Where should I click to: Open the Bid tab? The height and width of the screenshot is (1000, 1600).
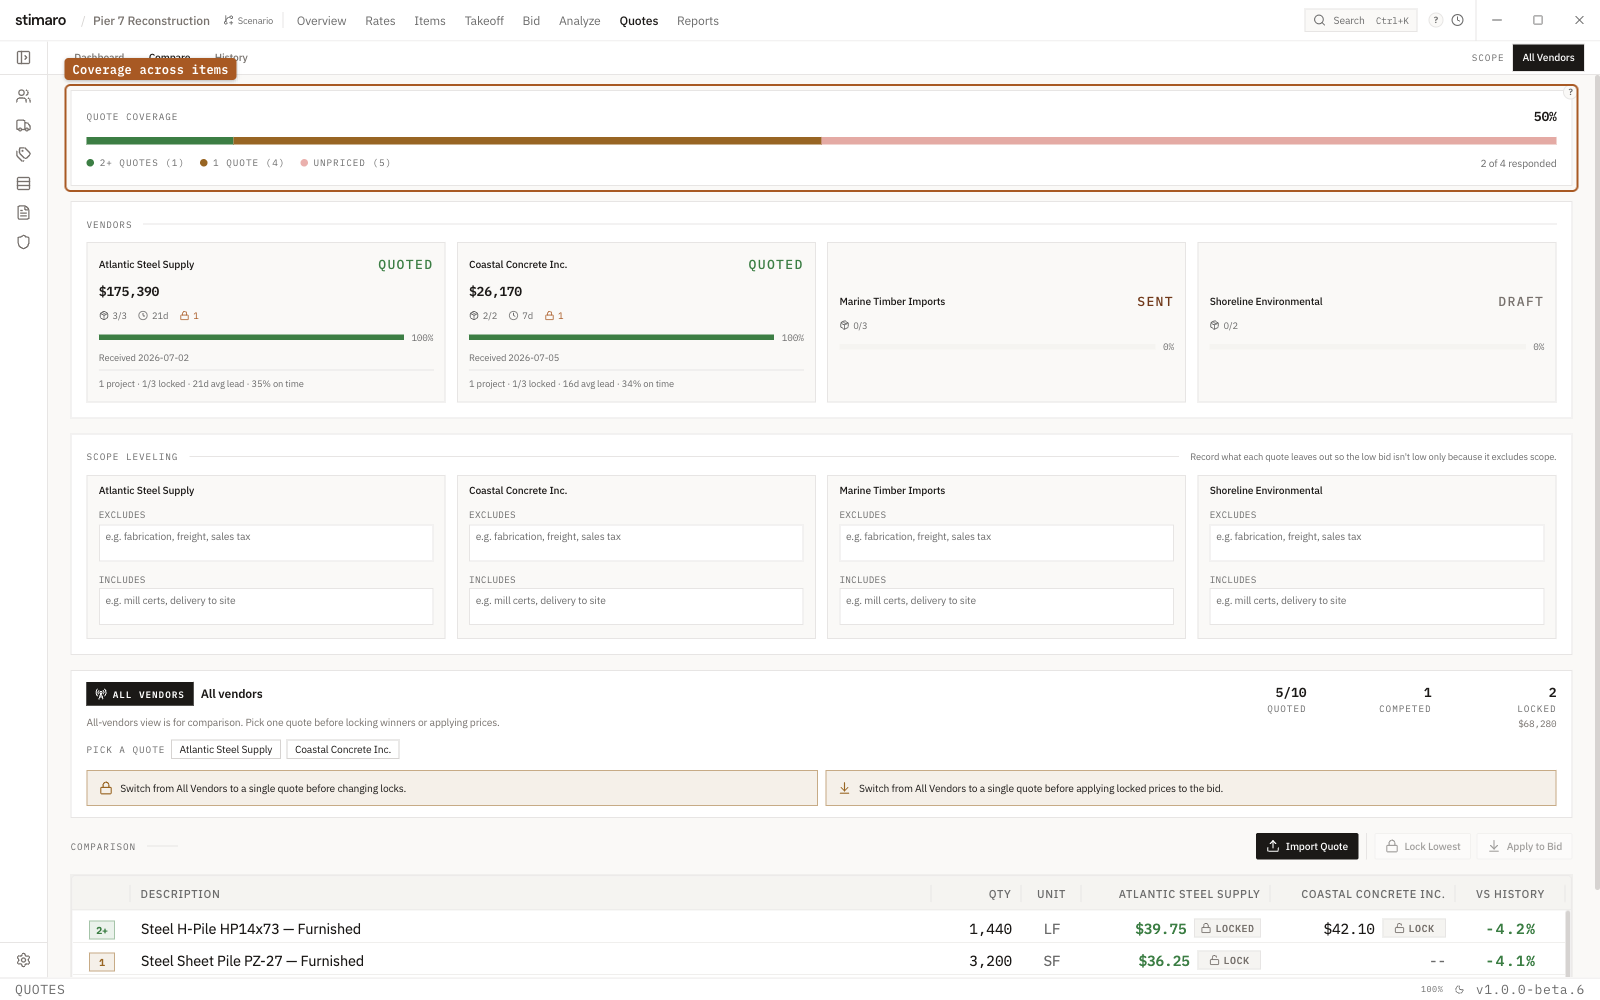pyautogui.click(x=531, y=21)
